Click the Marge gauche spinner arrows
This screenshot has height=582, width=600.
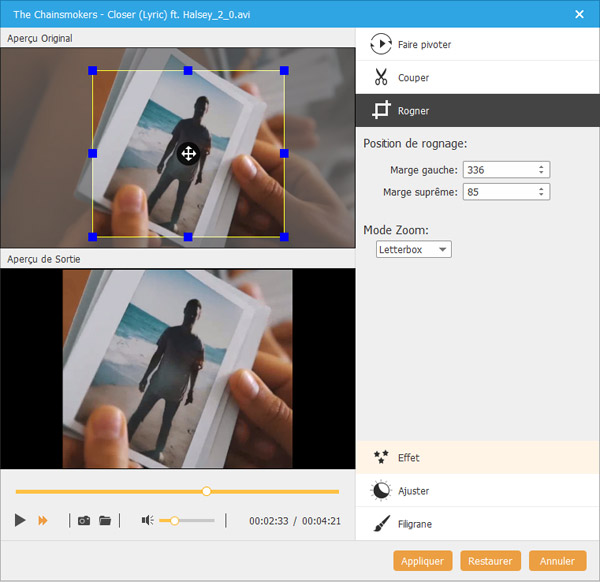point(542,169)
